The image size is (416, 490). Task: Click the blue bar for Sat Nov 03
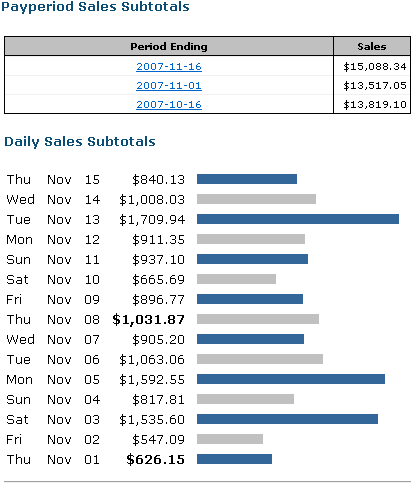point(287,419)
